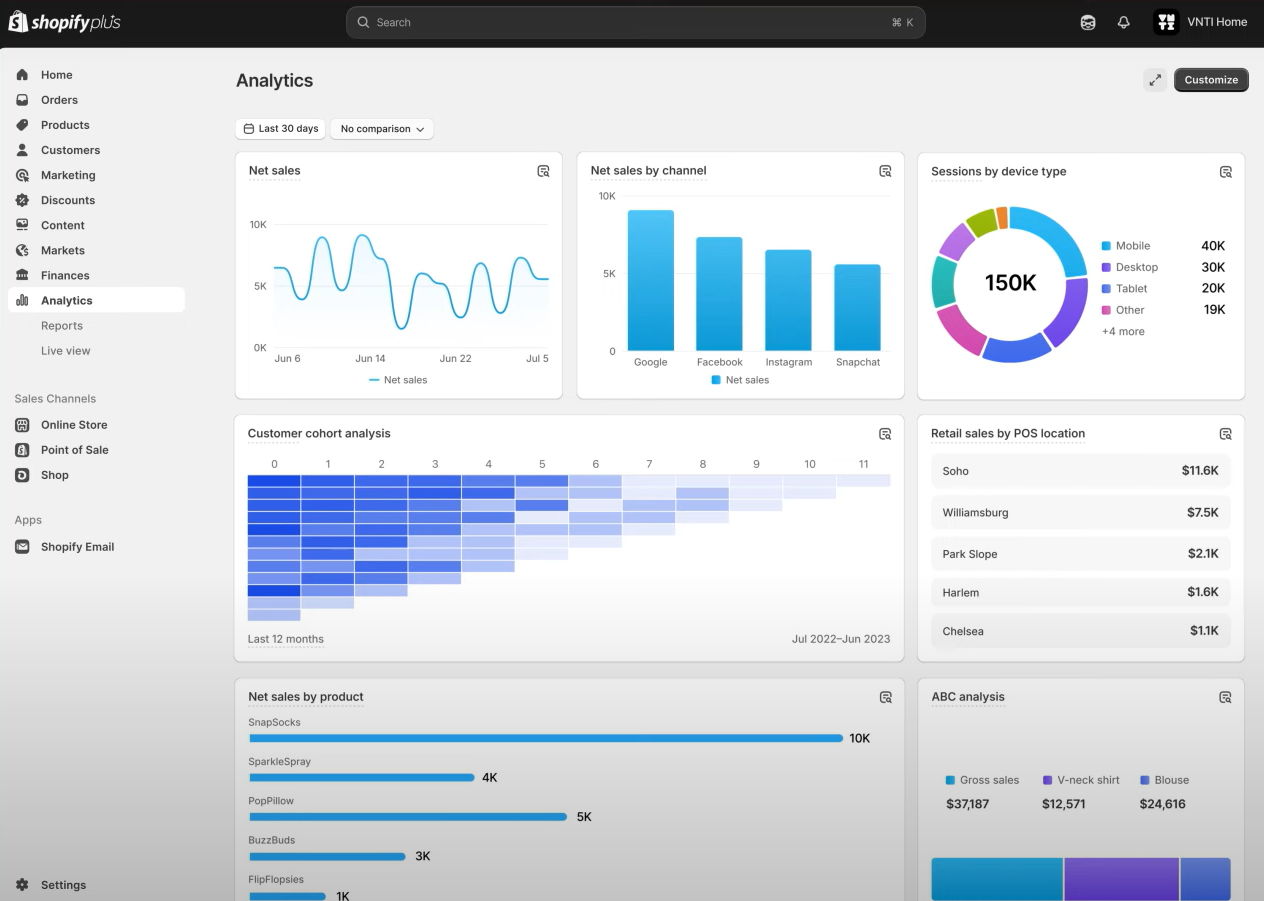Open Net sales card title

(x=275, y=171)
